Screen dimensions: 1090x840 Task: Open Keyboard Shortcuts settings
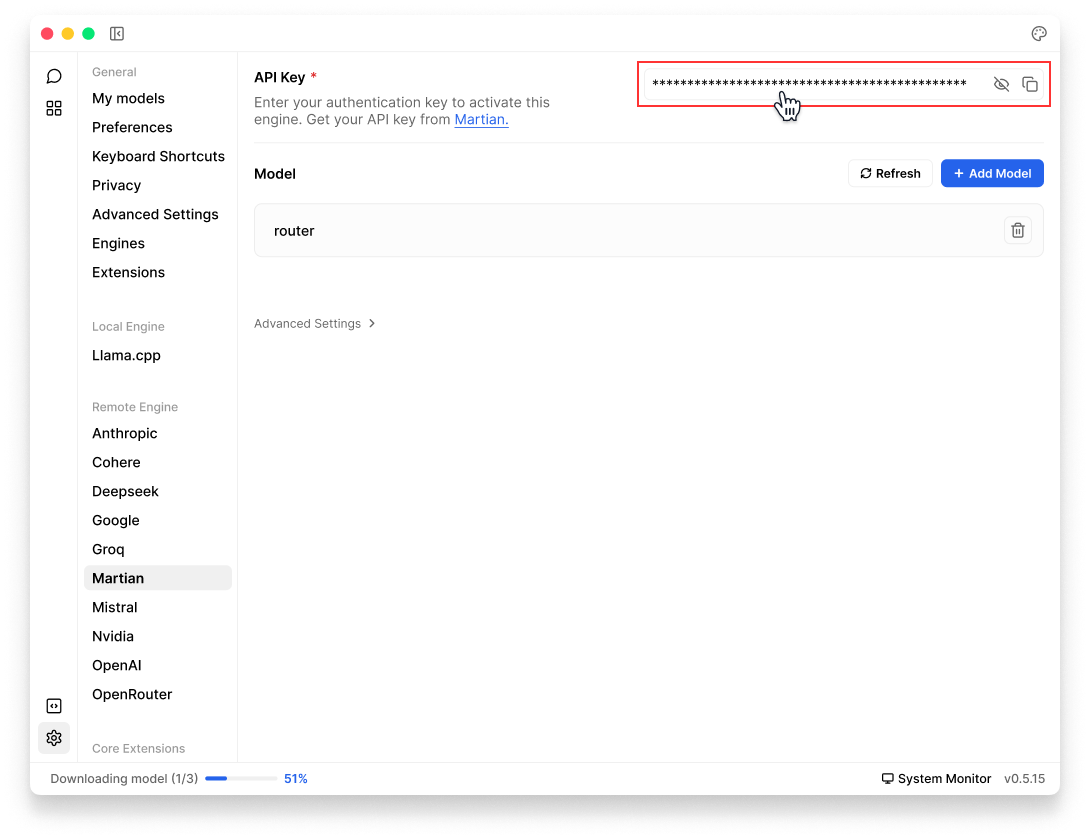[x=158, y=156]
